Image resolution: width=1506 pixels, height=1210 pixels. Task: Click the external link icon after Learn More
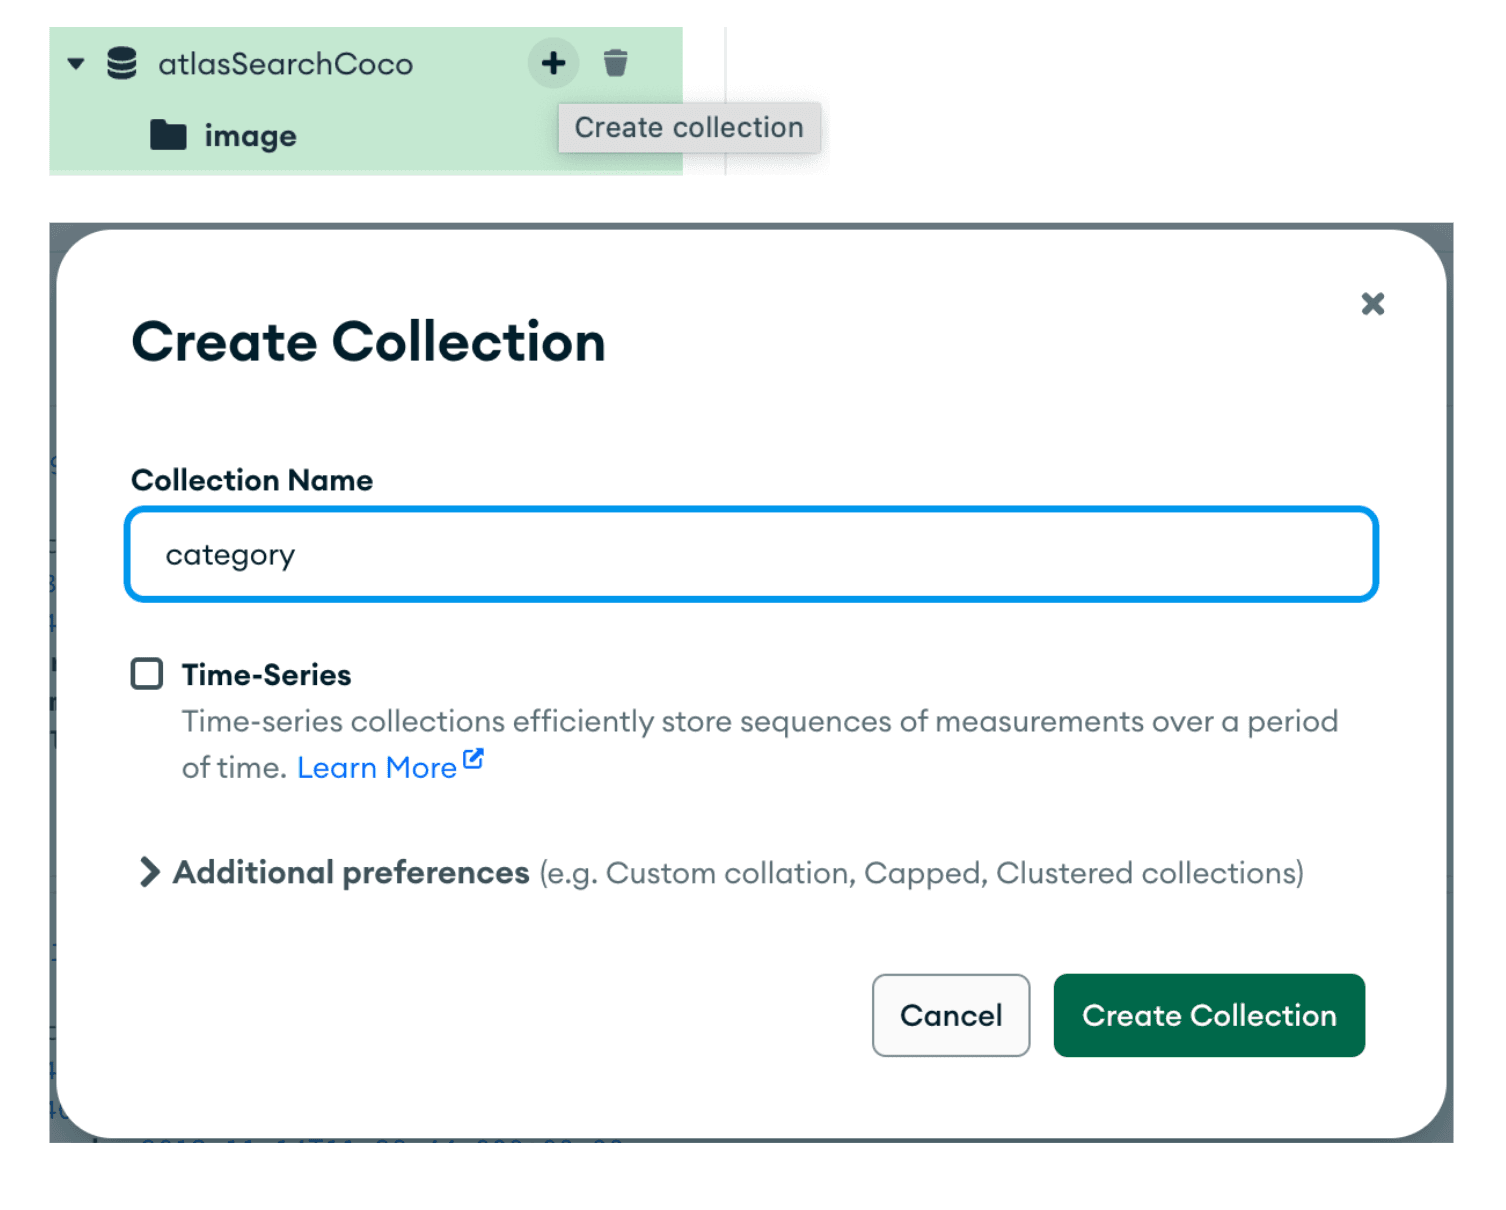click(x=474, y=760)
